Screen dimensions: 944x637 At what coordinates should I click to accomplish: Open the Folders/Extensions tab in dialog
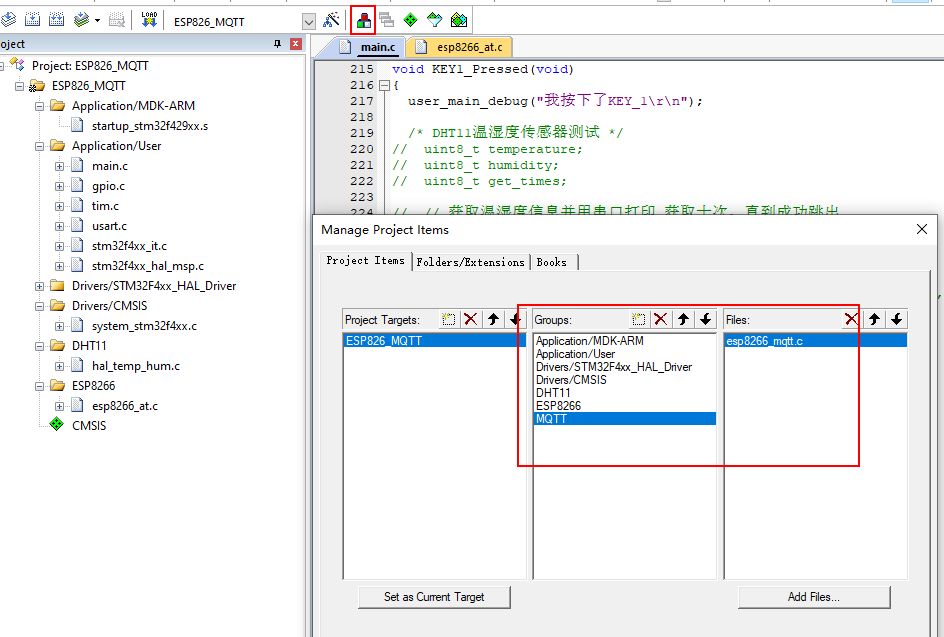[x=470, y=262]
